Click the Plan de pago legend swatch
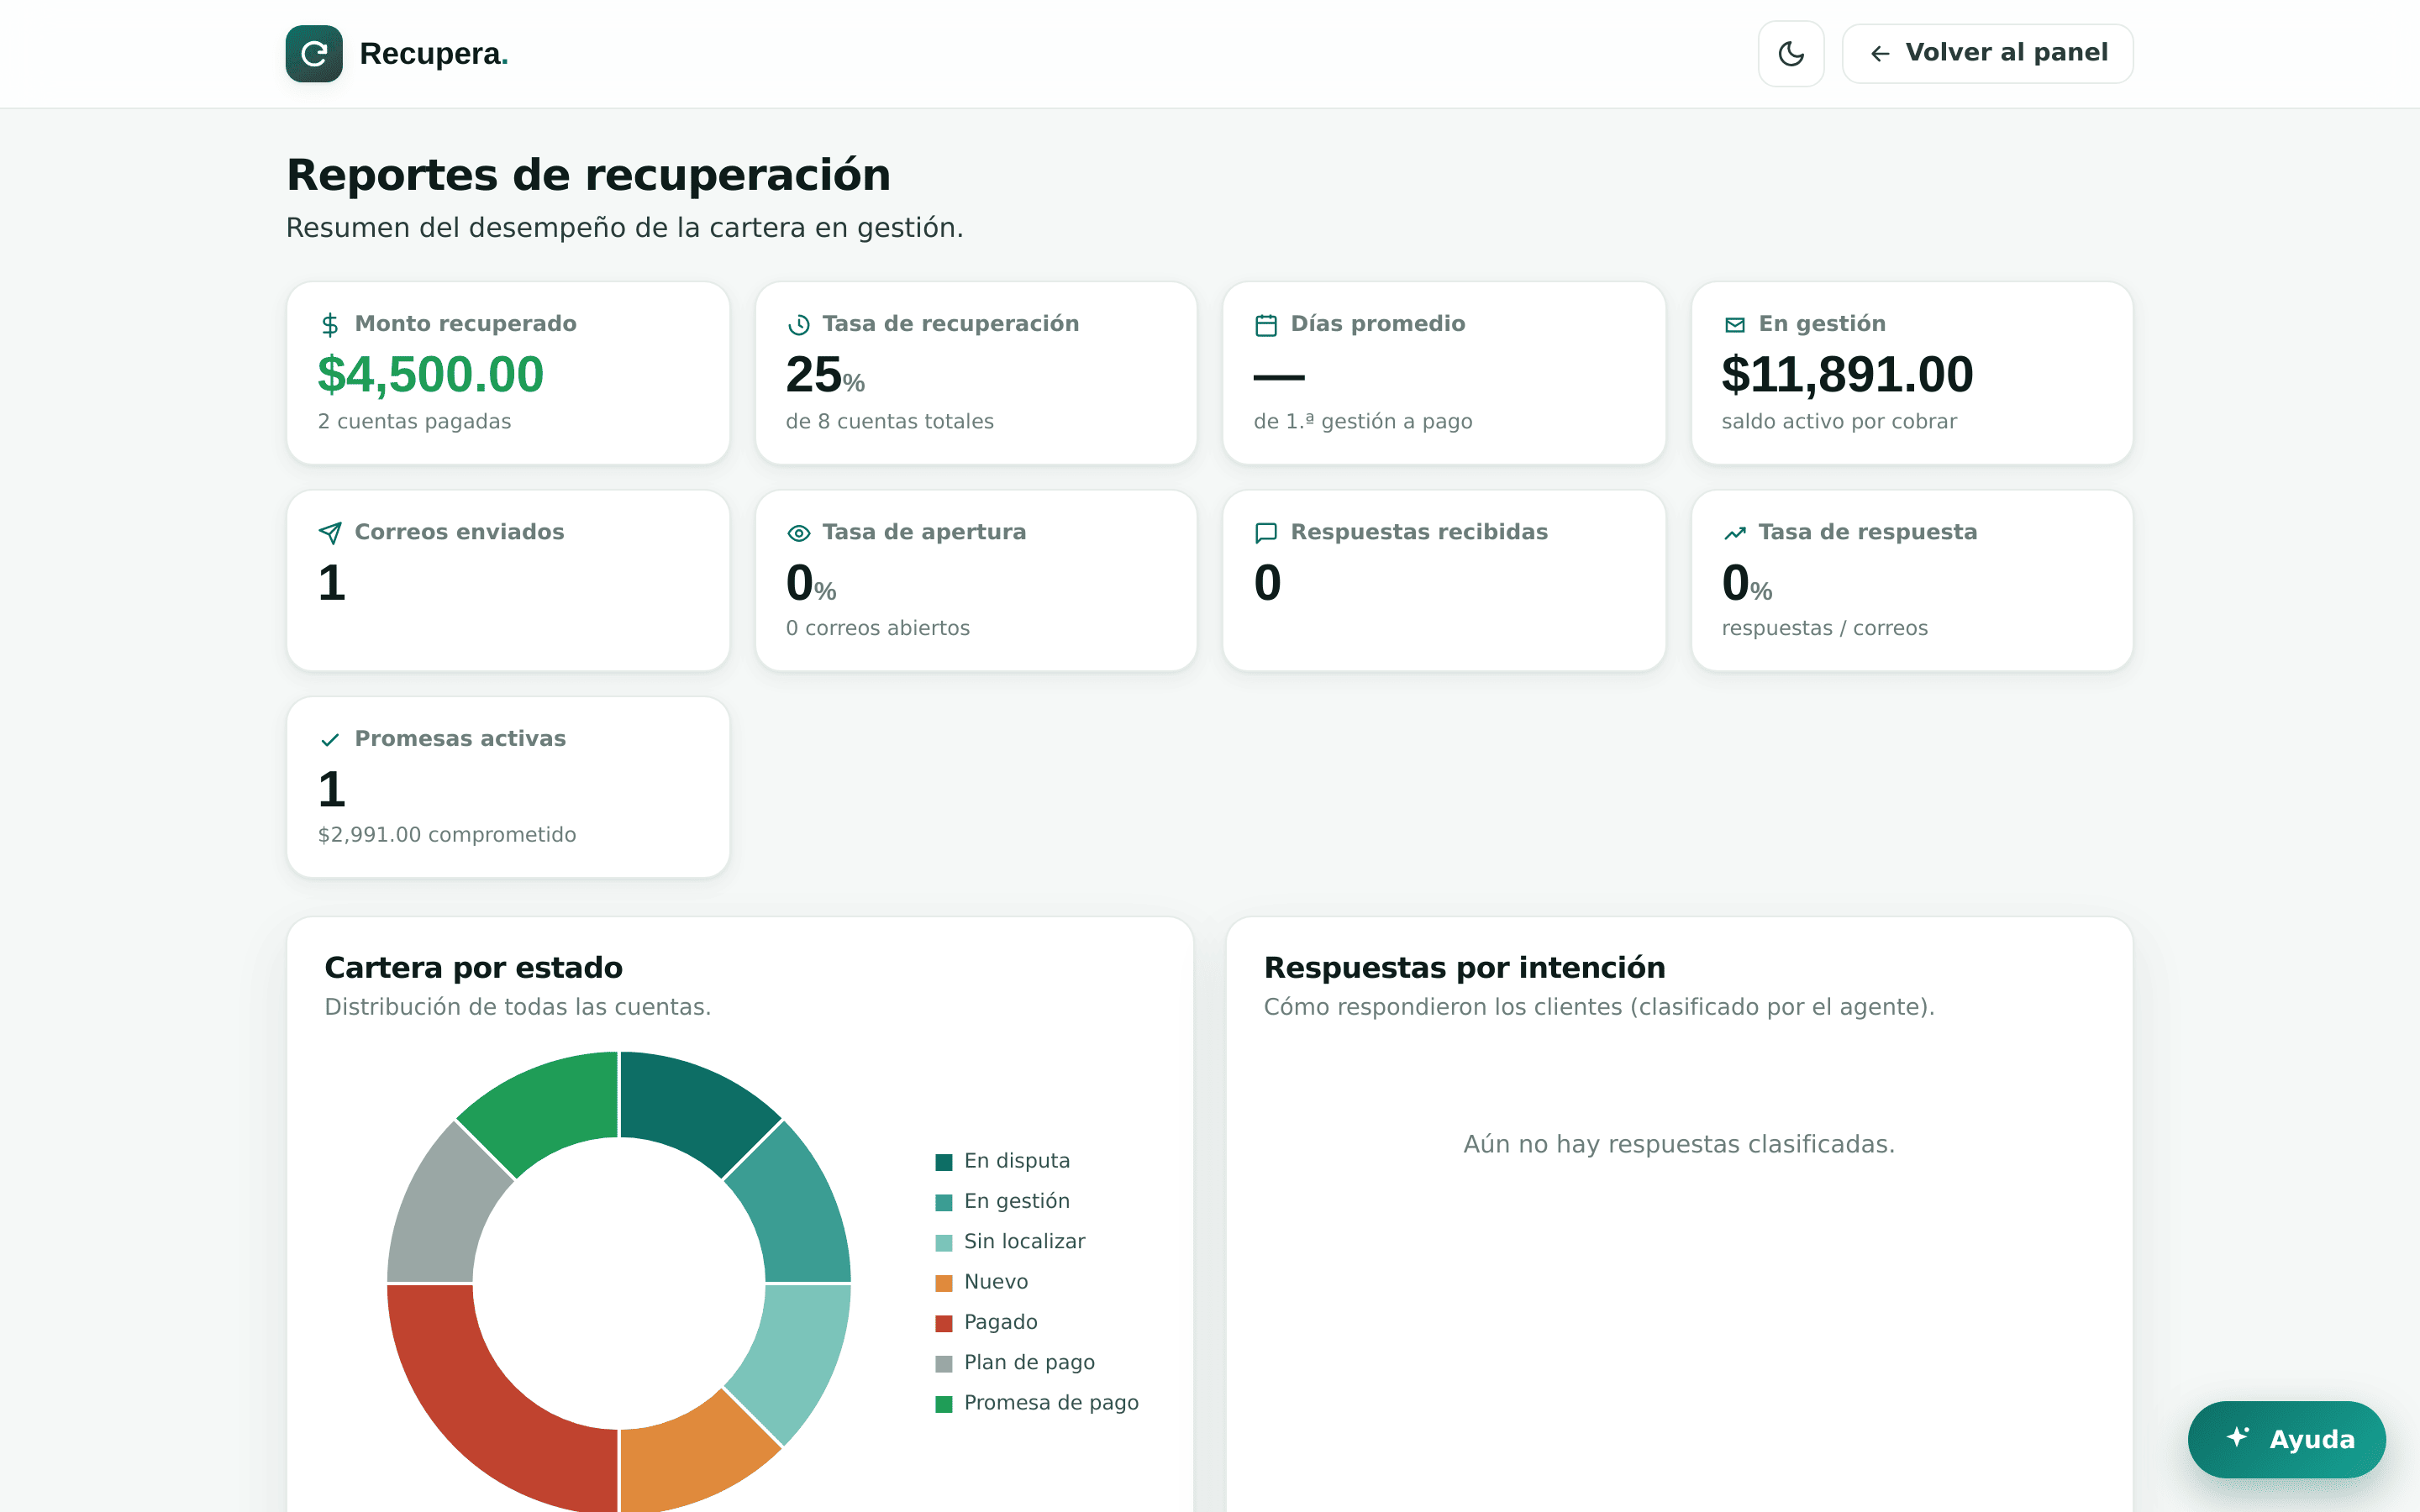This screenshot has height=1512, width=2420. tap(943, 1364)
